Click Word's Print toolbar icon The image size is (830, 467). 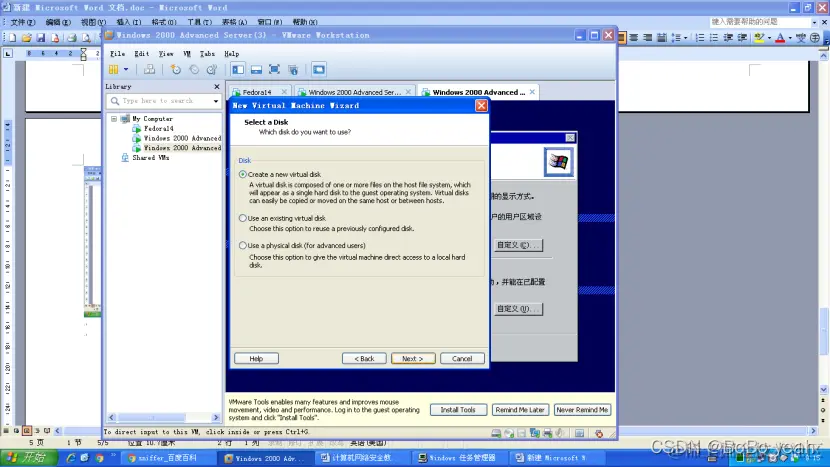(x=71, y=38)
